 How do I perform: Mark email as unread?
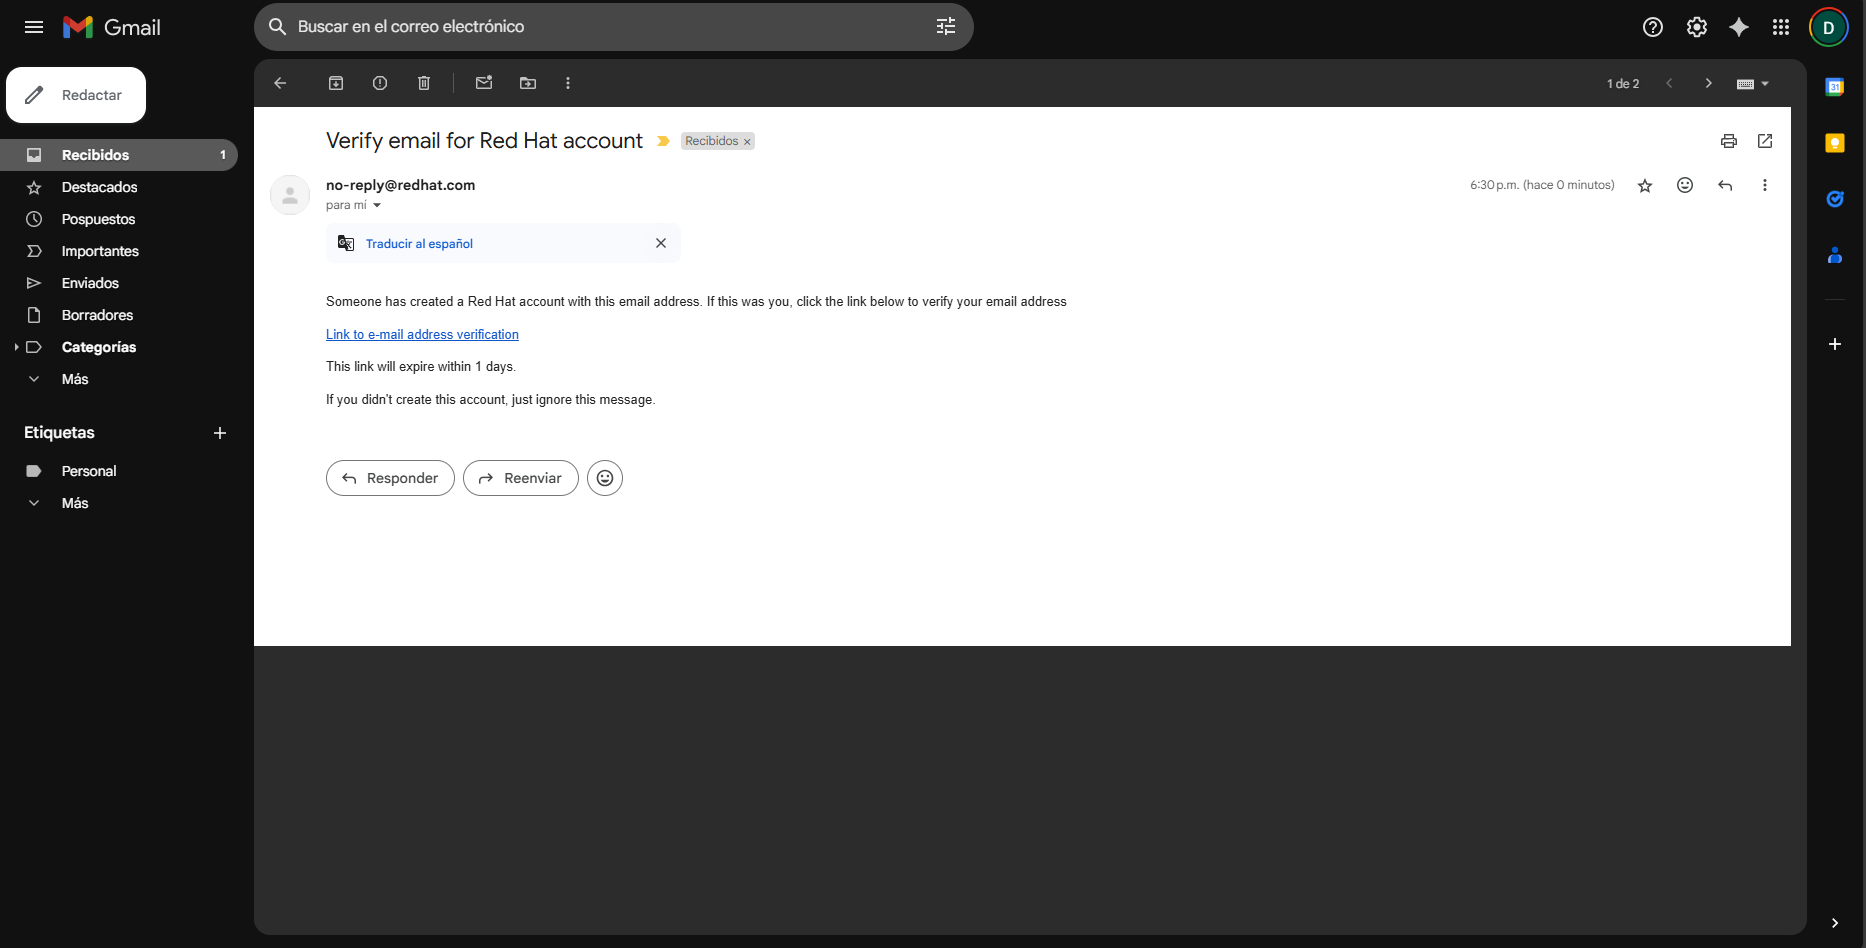[484, 83]
